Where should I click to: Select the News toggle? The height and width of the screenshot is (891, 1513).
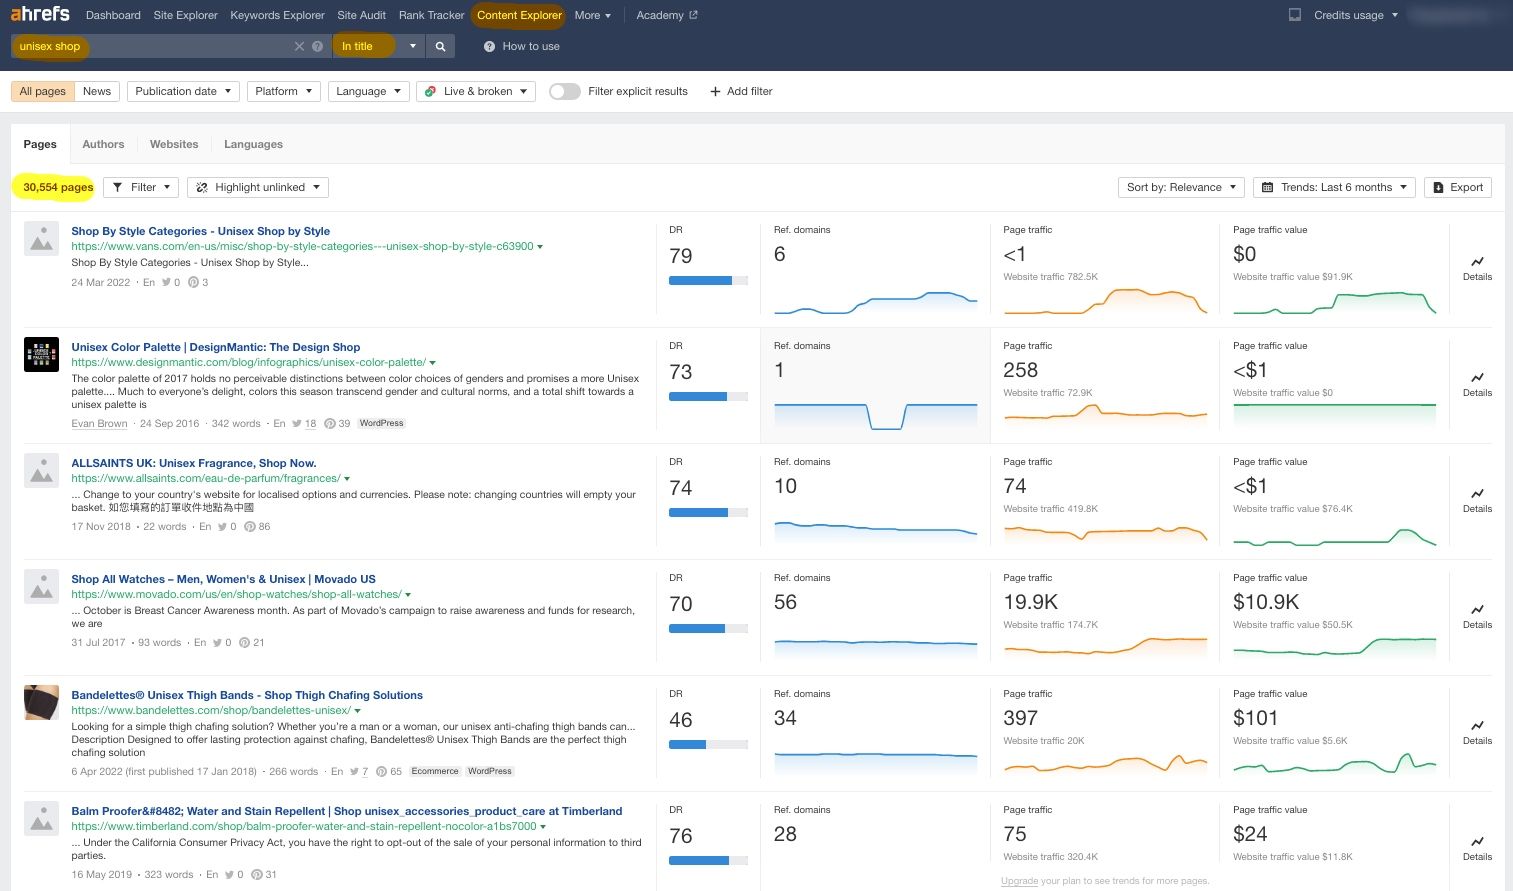pyautogui.click(x=97, y=91)
